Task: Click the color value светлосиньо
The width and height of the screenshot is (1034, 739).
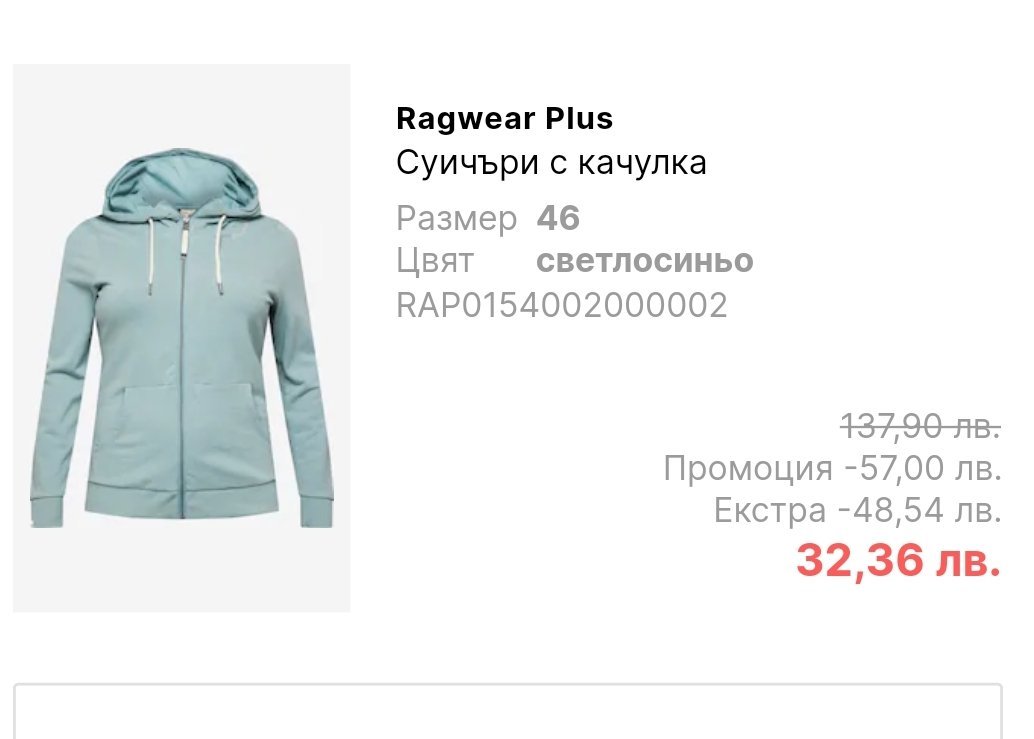Action: (644, 261)
